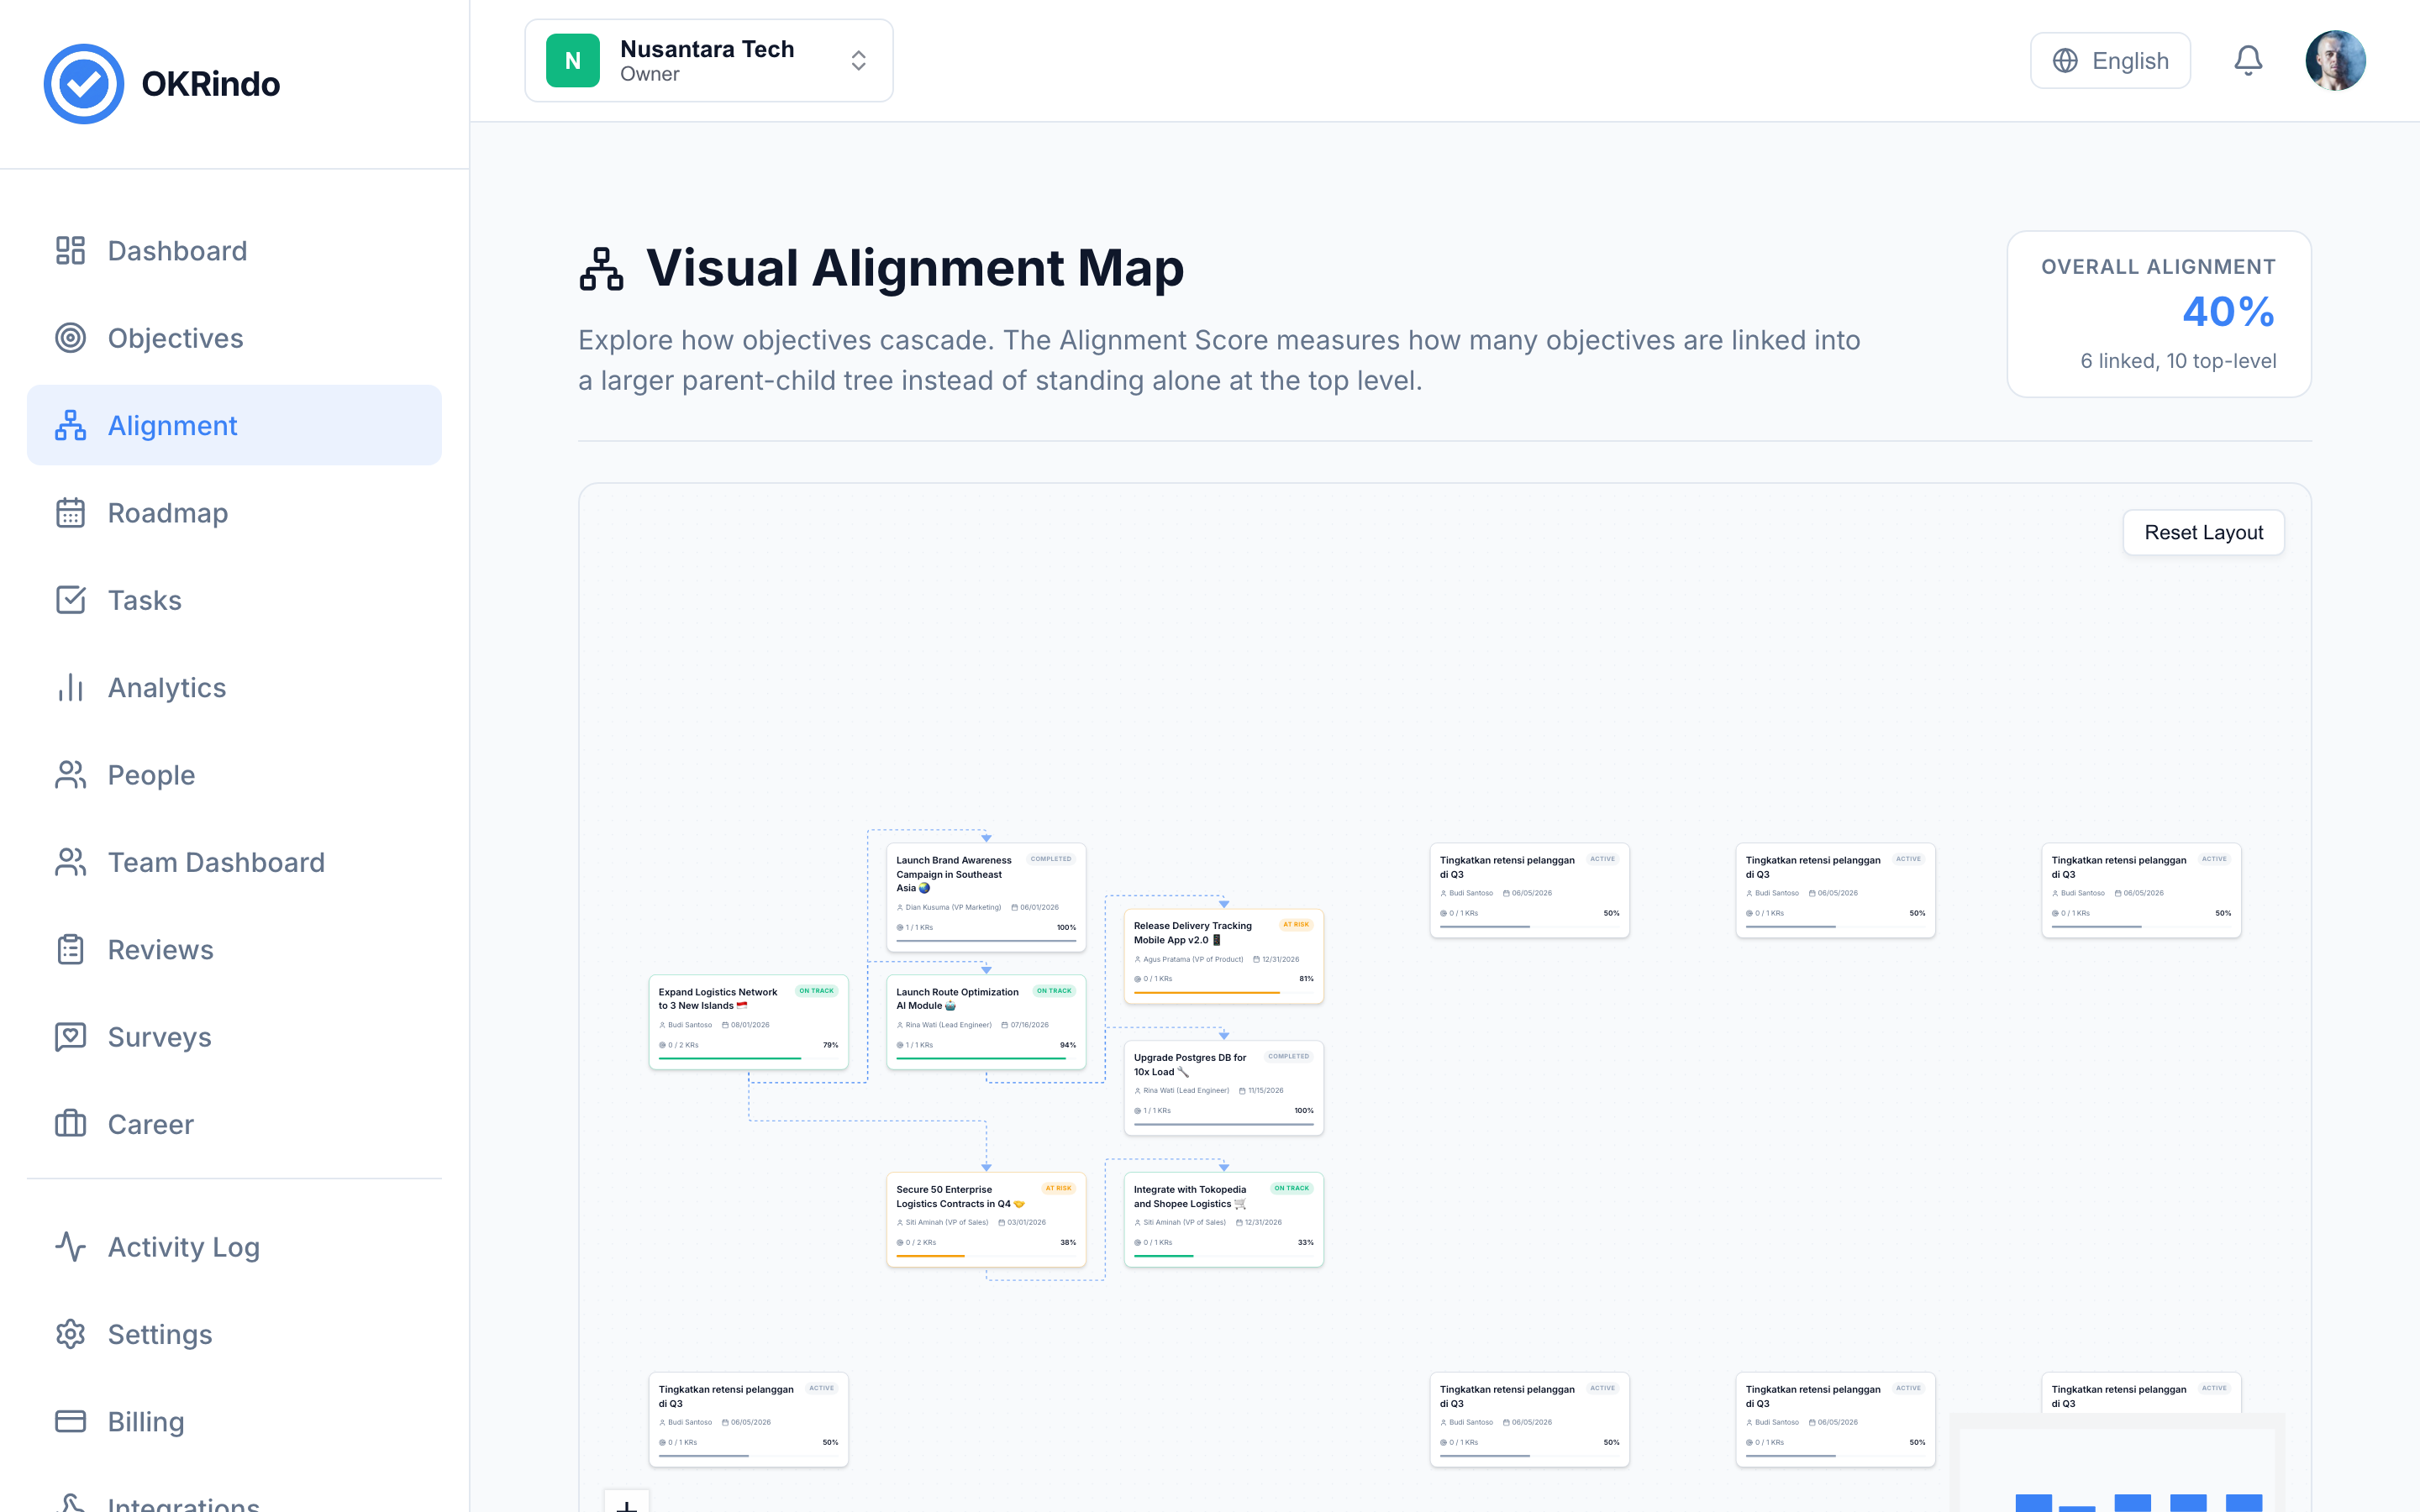Click the Objectives target icon
The image size is (2420, 1512).
(x=70, y=338)
